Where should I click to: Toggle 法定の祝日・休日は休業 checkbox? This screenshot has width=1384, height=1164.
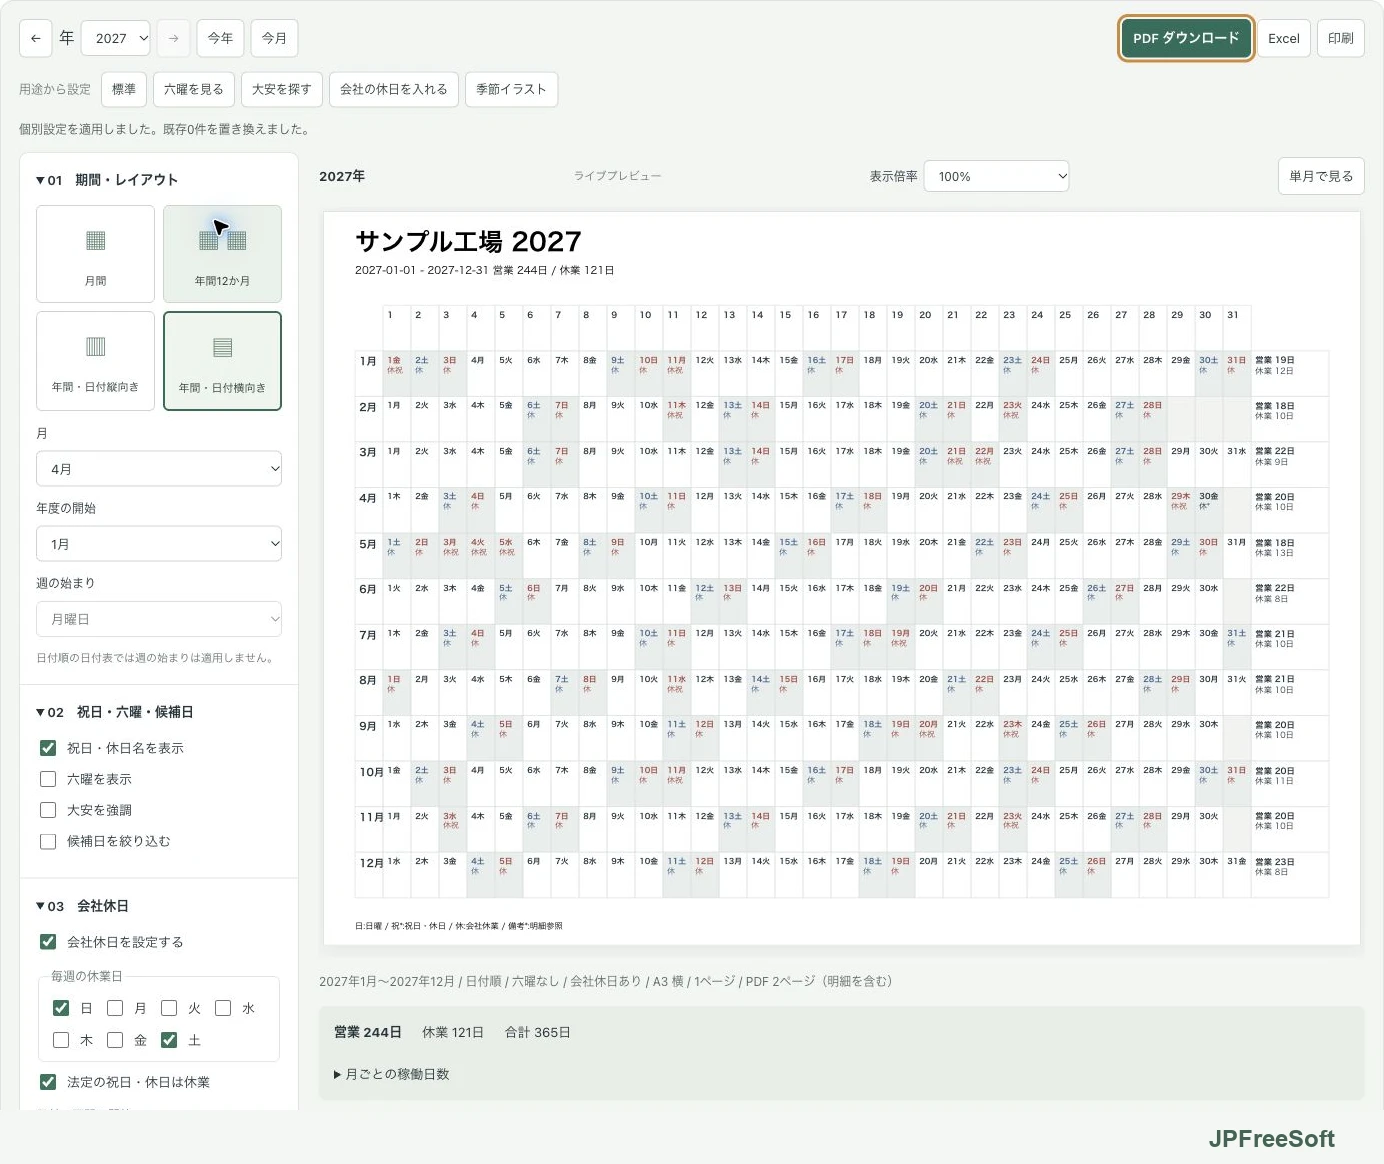(x=48, y=1082)
